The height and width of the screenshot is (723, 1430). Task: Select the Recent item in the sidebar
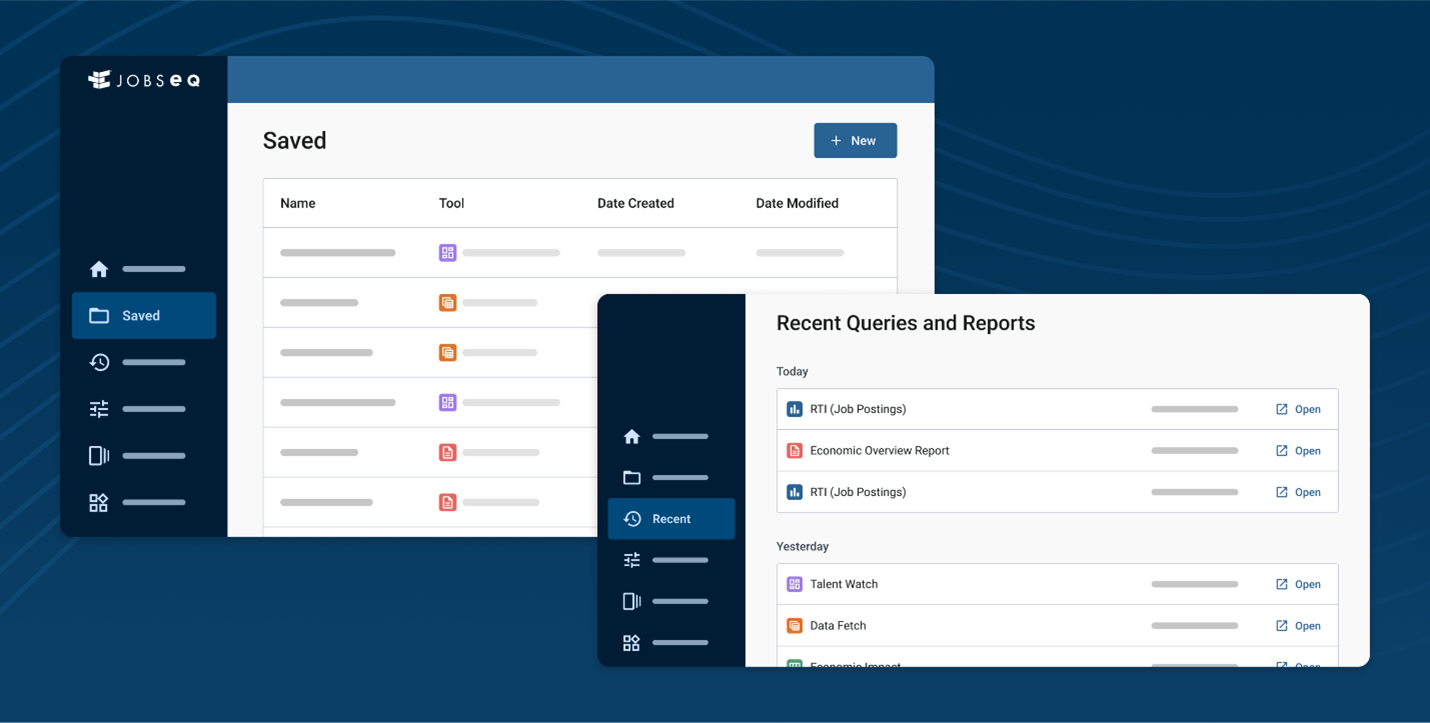tap(671, 519)
